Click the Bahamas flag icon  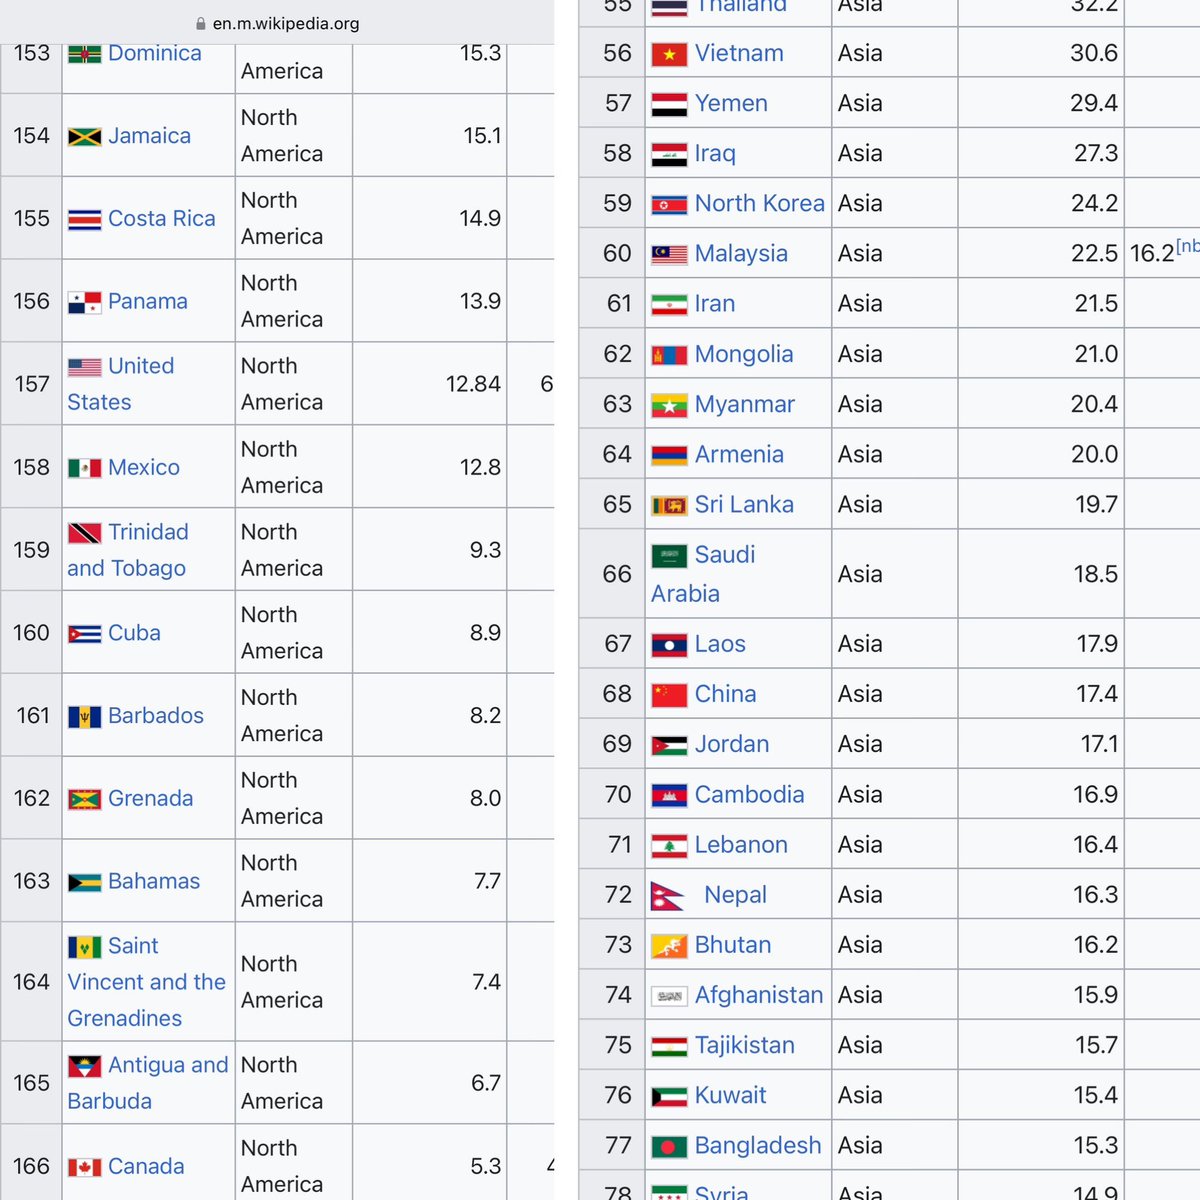(85, 880)
